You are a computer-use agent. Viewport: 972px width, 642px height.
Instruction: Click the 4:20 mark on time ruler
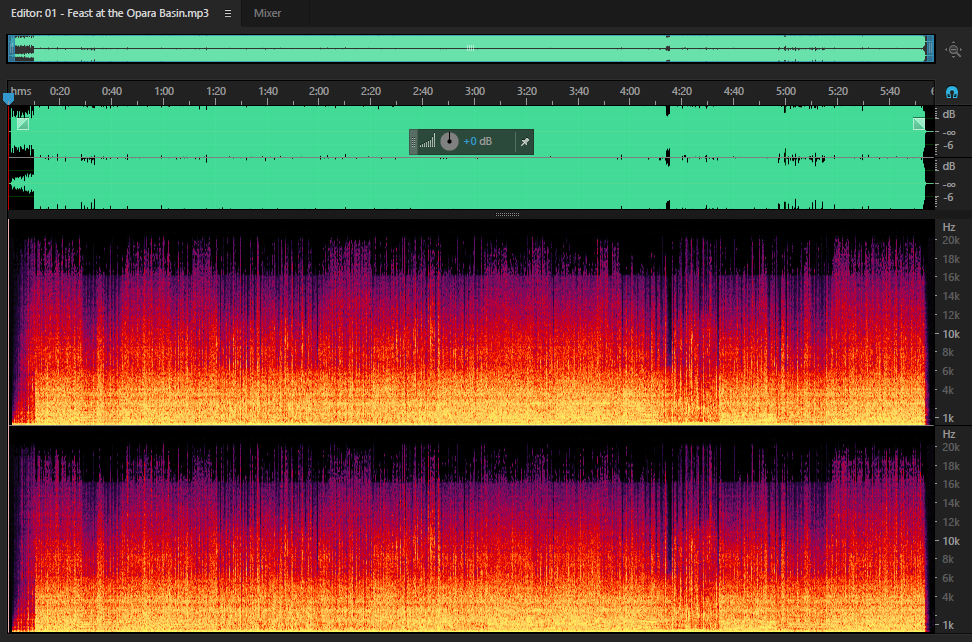(x=682, y=91)
